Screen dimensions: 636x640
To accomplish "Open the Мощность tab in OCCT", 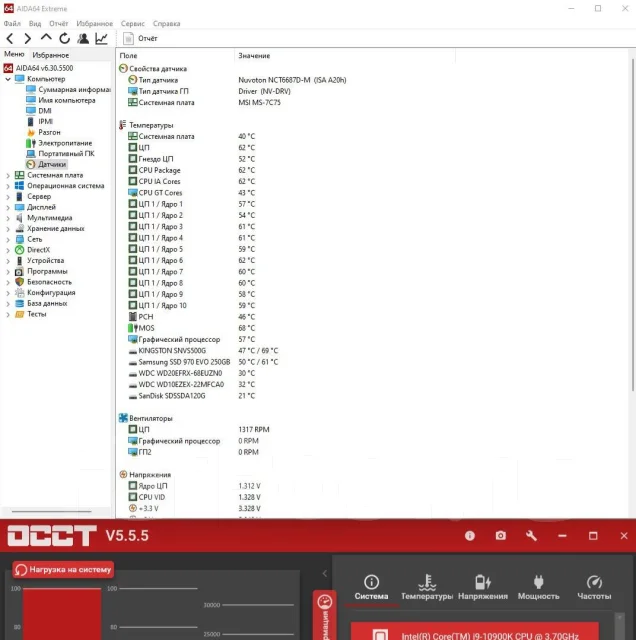I will pyautogui.click(x=538, y=587).
